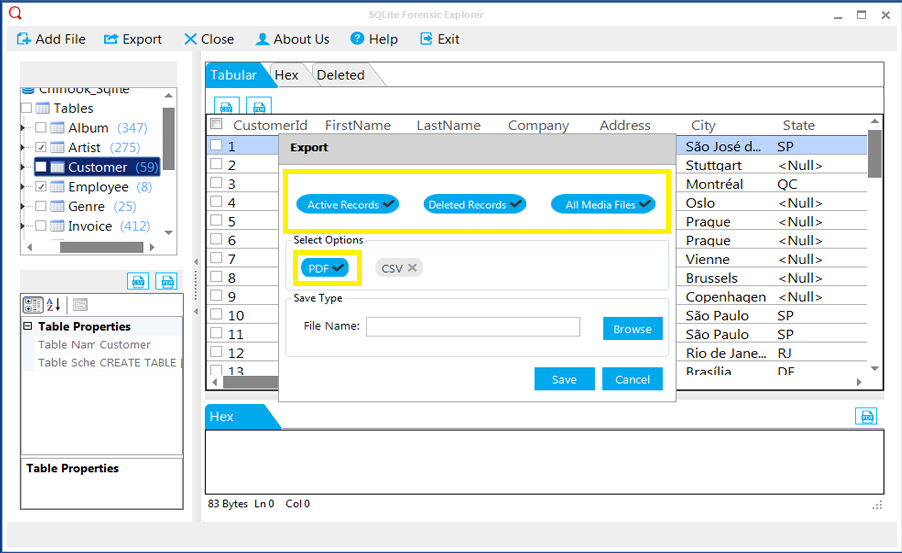Click lower splitter arrow beside properties panel
The image size is (902, 553).
[196, 311]
